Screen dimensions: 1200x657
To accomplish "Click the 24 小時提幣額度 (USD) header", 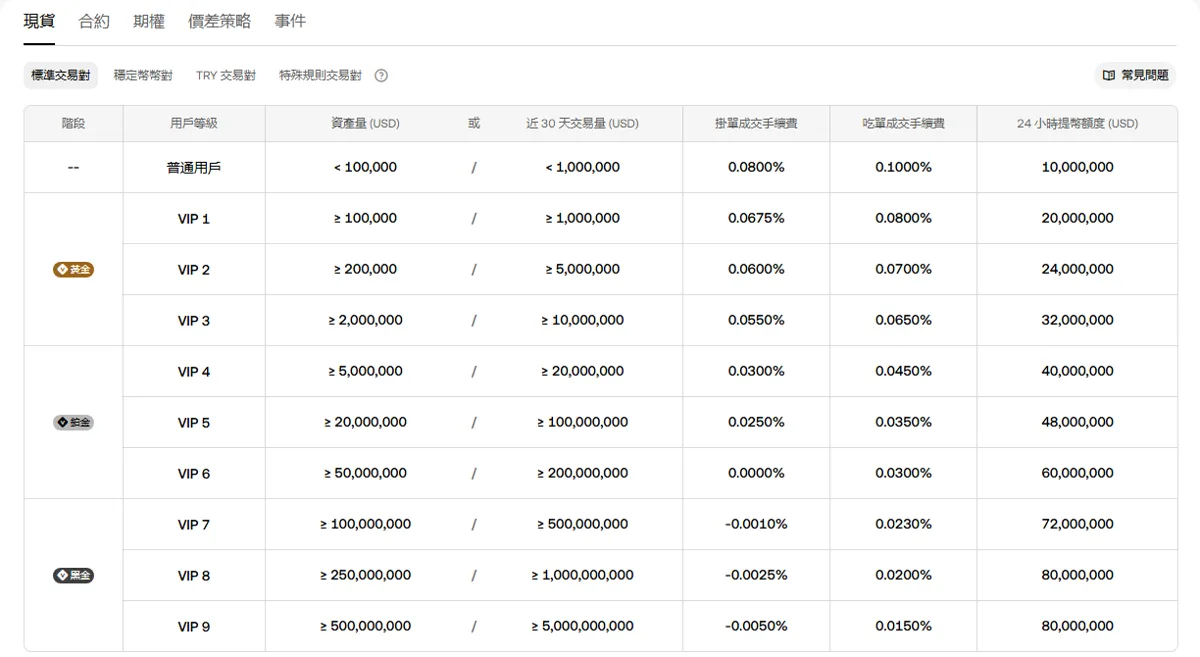I will click(1077, 124).
